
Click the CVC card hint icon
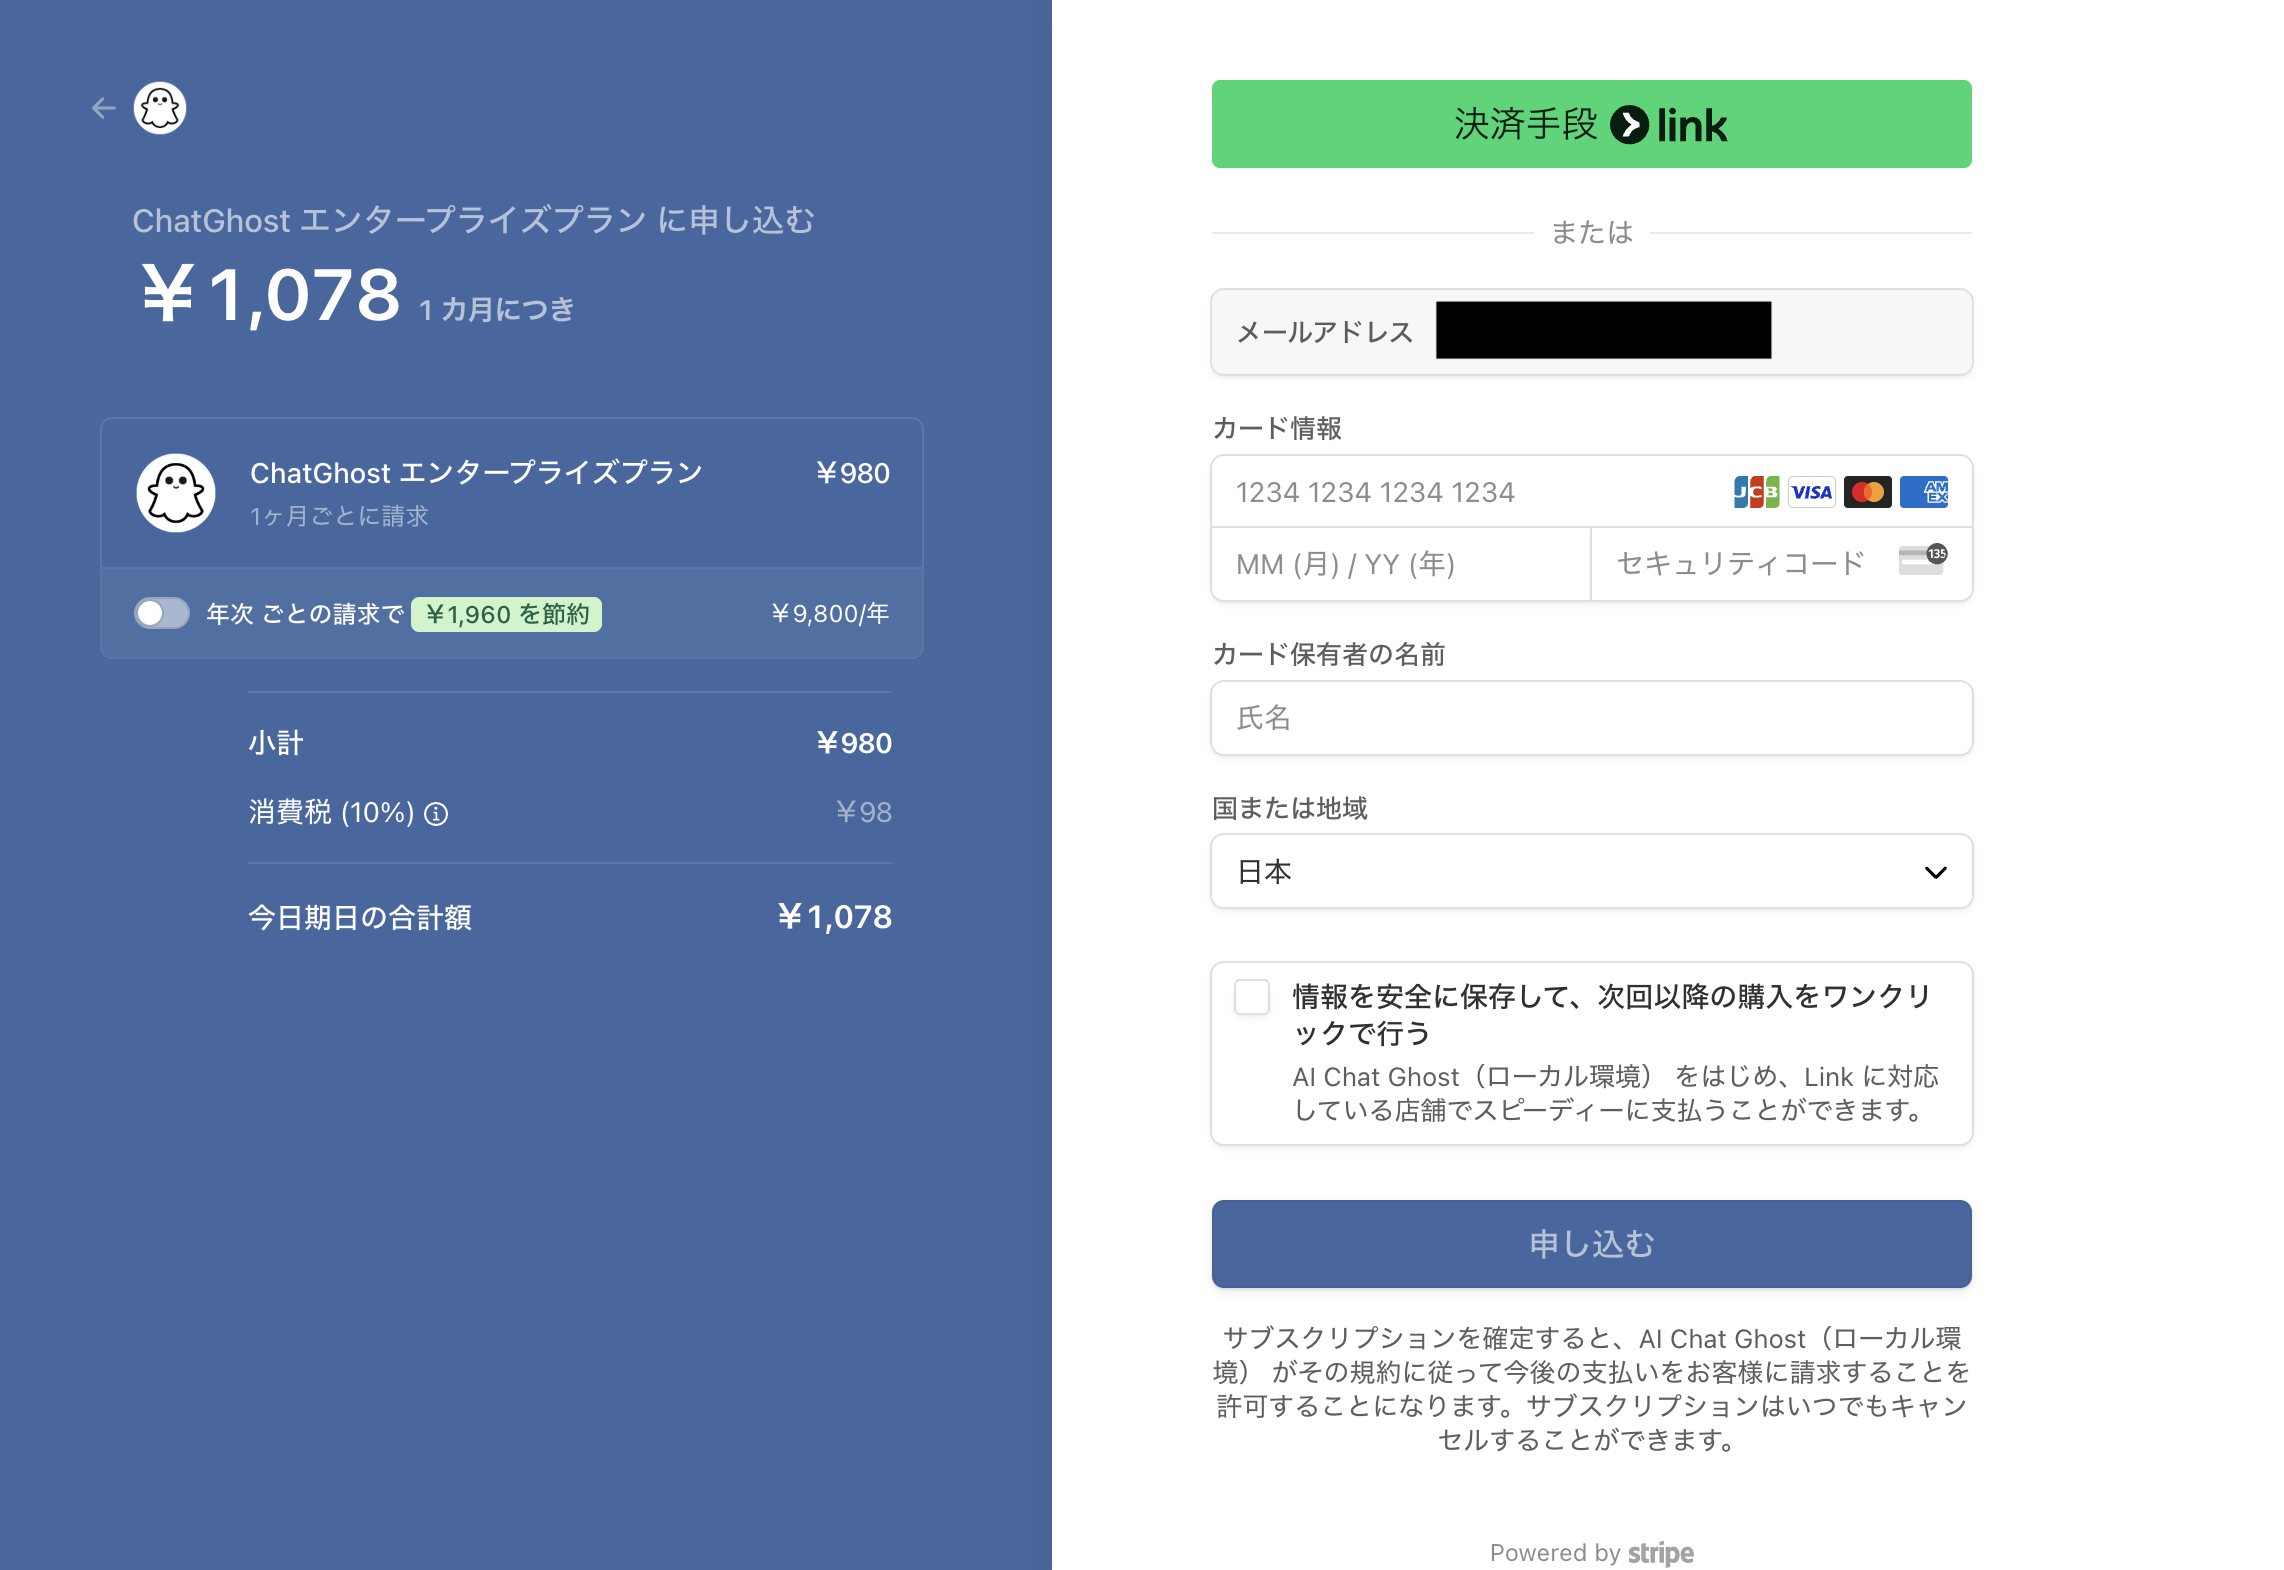coord(1923,560)
